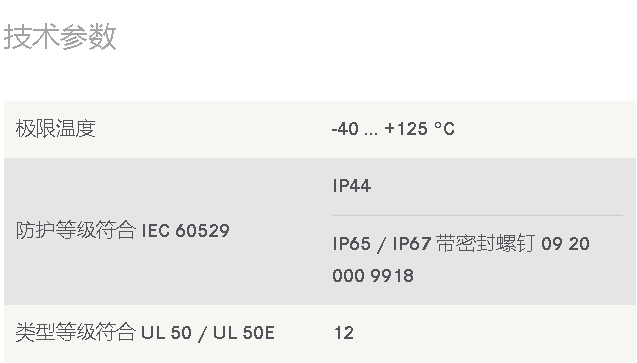
Task: Select the 防护等级符合 label text
Action: click(x=76, y=230)
